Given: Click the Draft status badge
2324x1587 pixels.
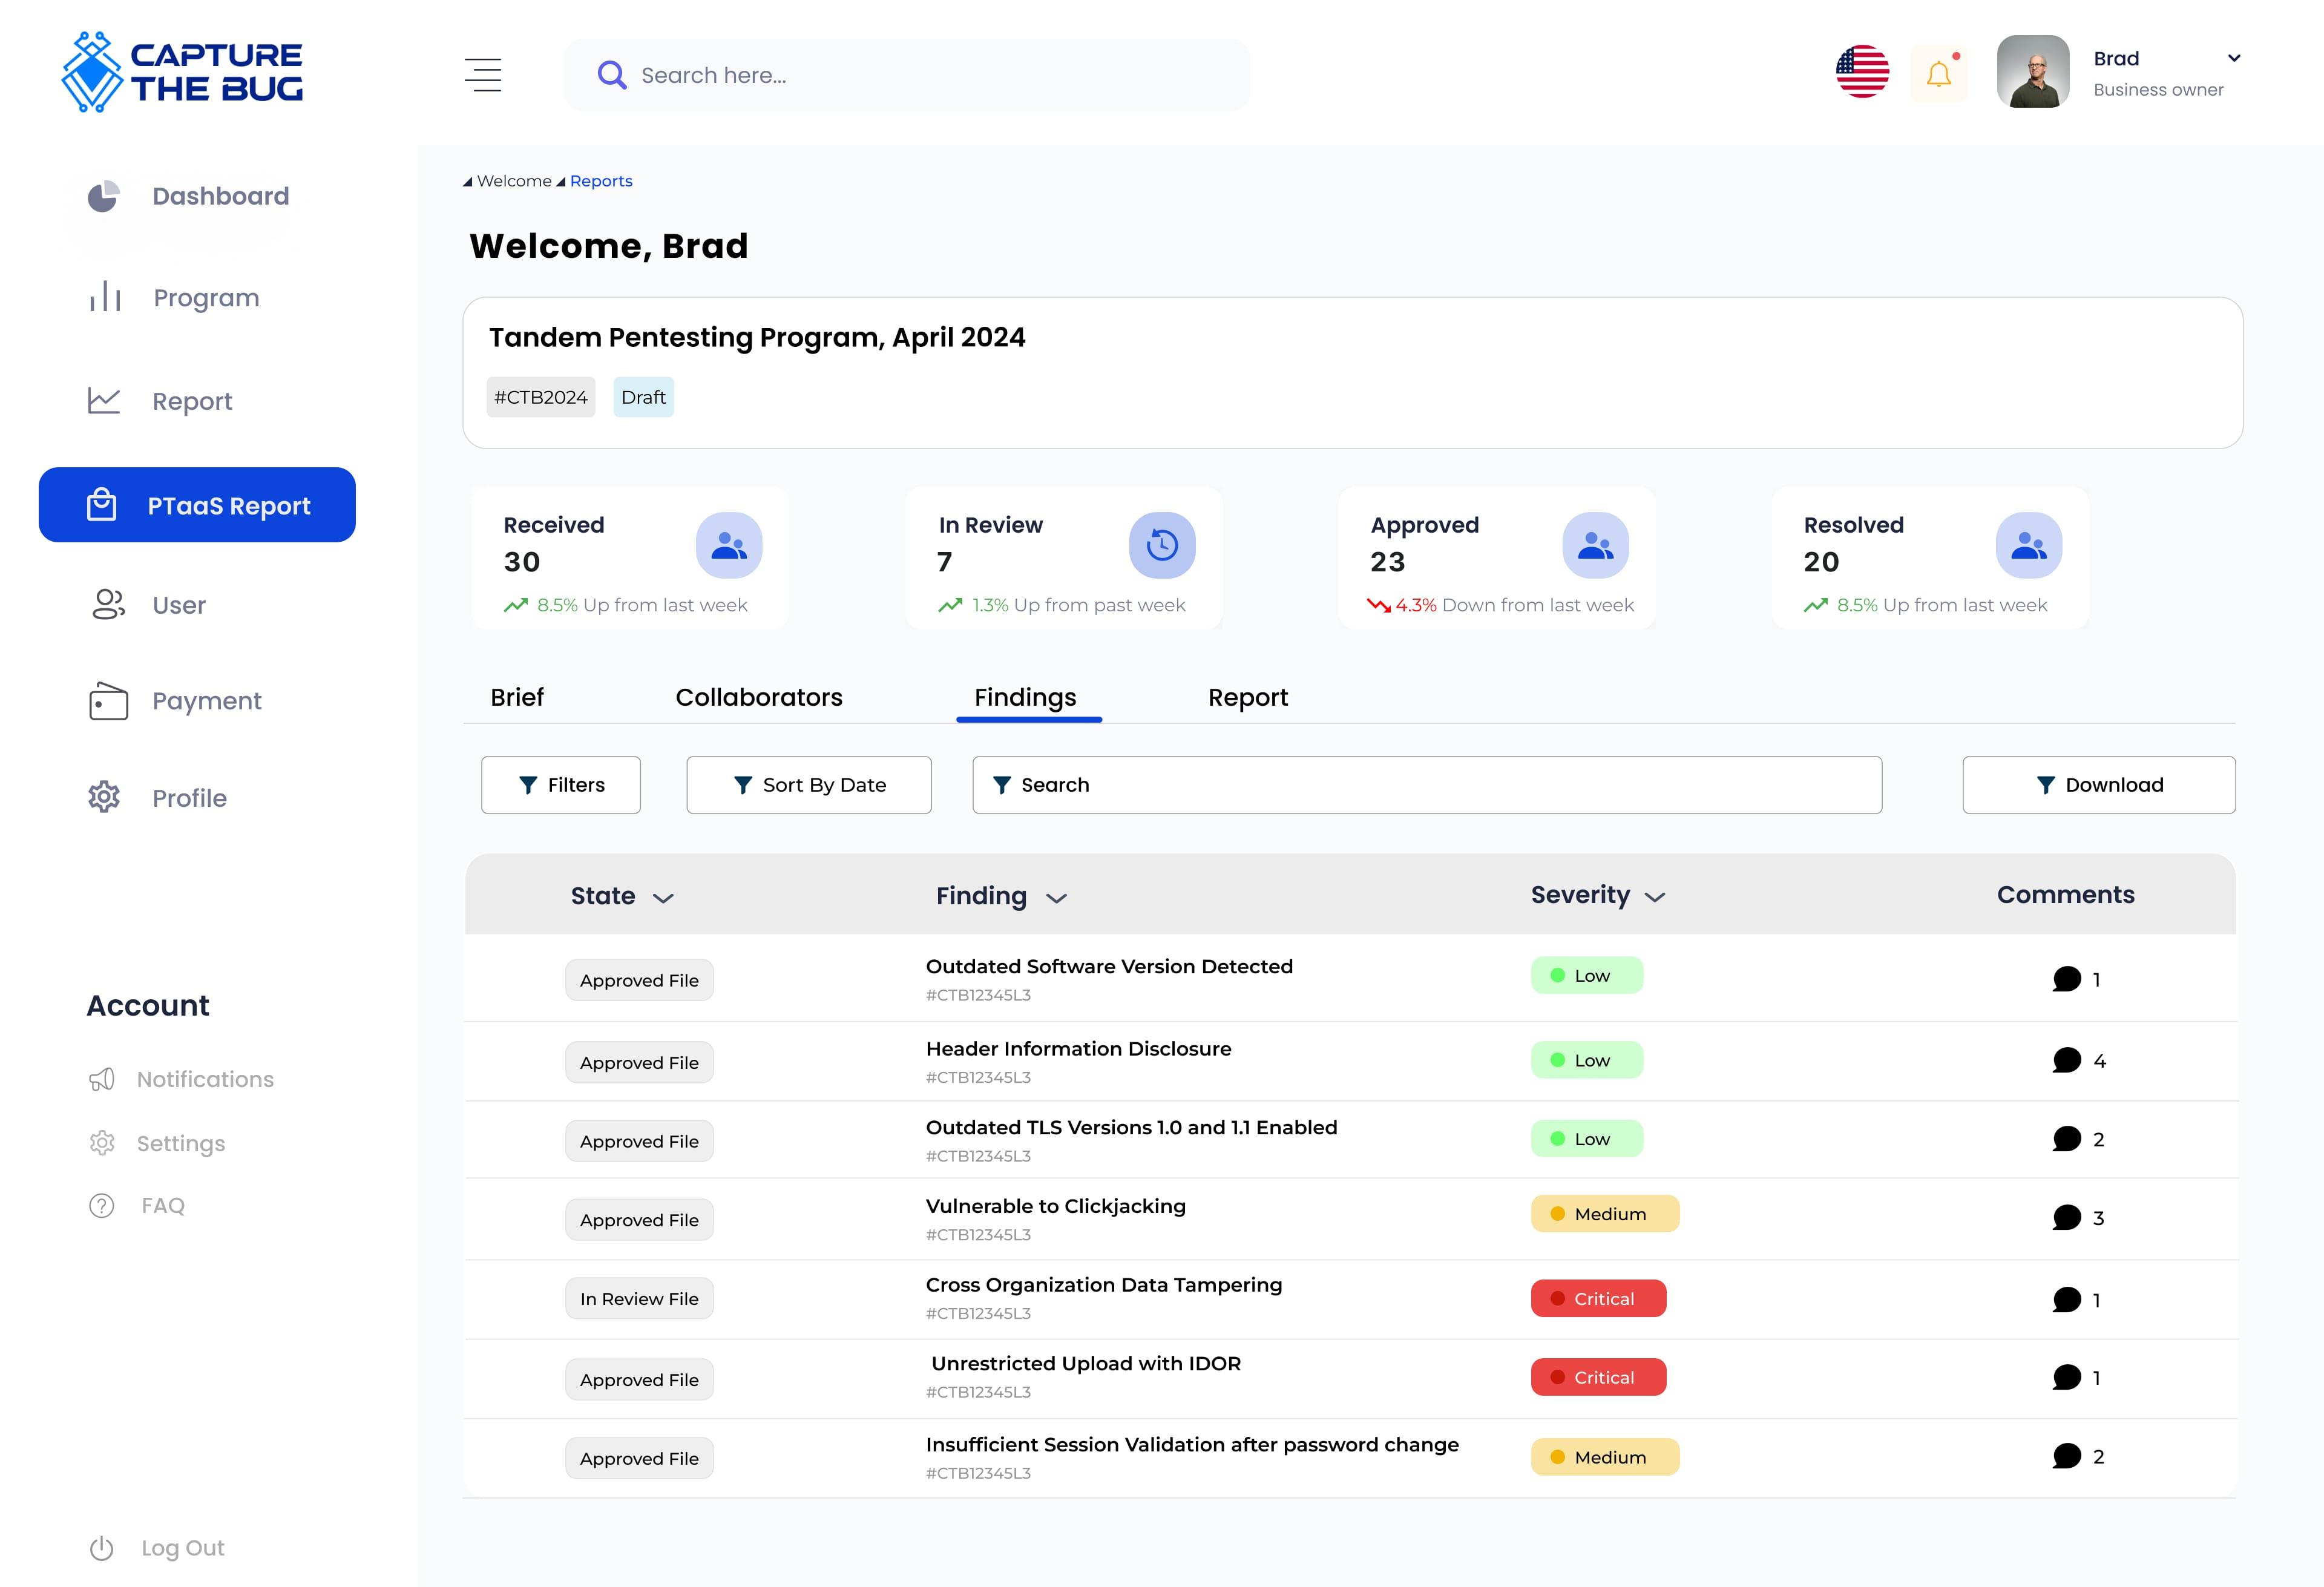Looking at the screenshot, I should 643,397.
